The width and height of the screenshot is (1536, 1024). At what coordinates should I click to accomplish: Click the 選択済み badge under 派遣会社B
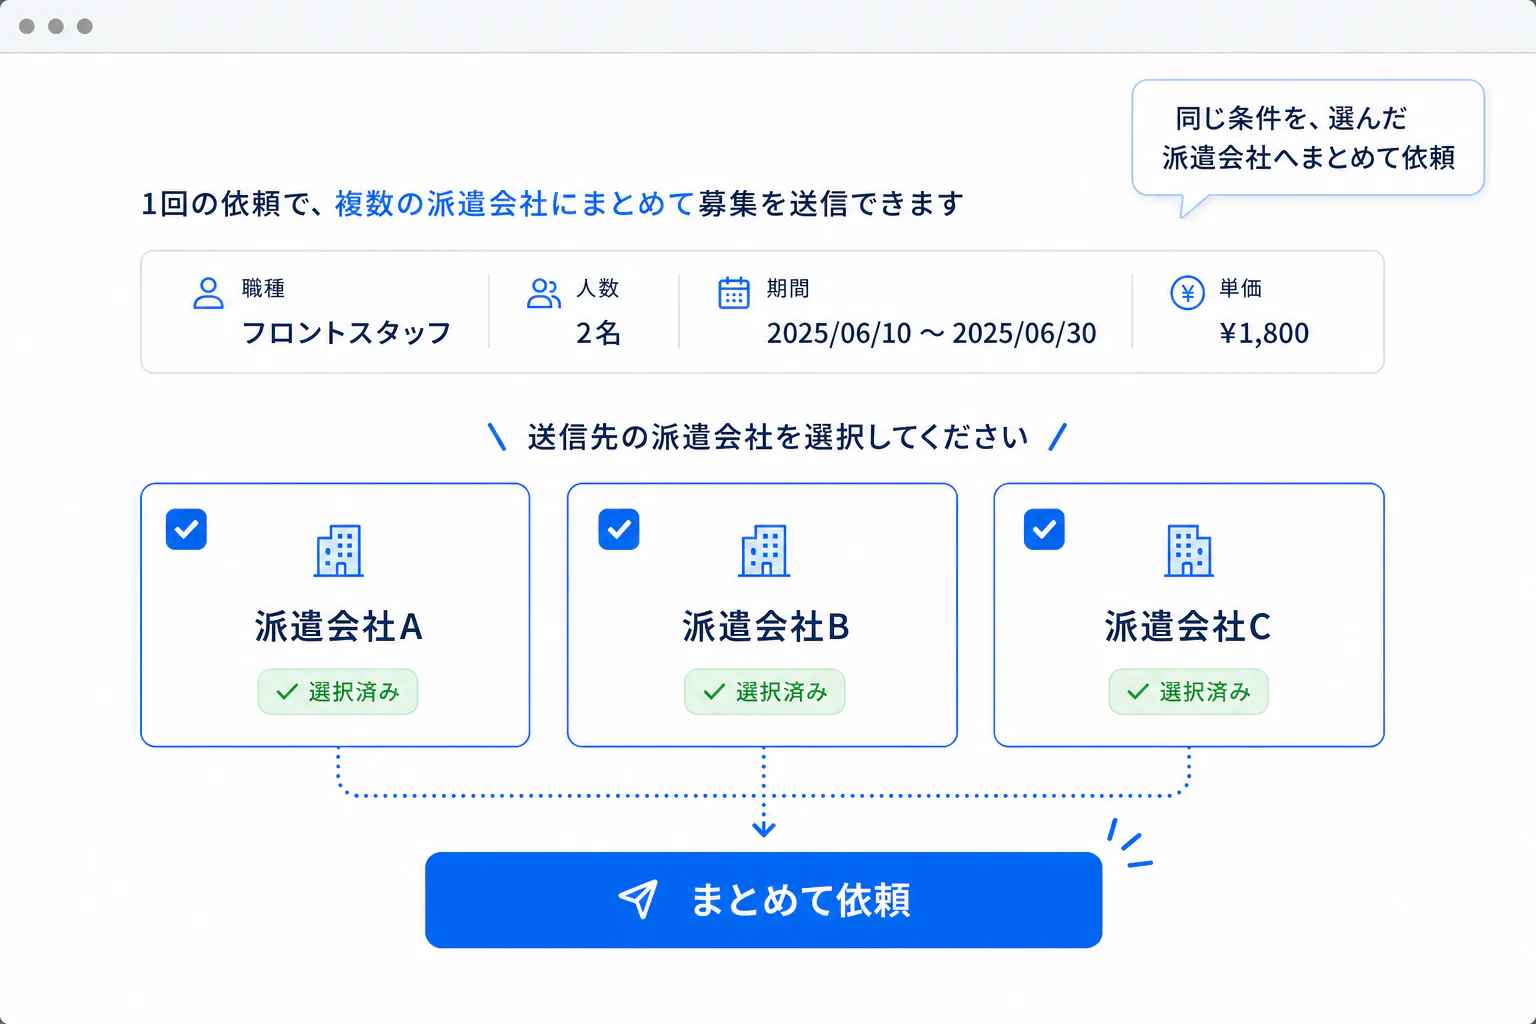pos(765,692)
